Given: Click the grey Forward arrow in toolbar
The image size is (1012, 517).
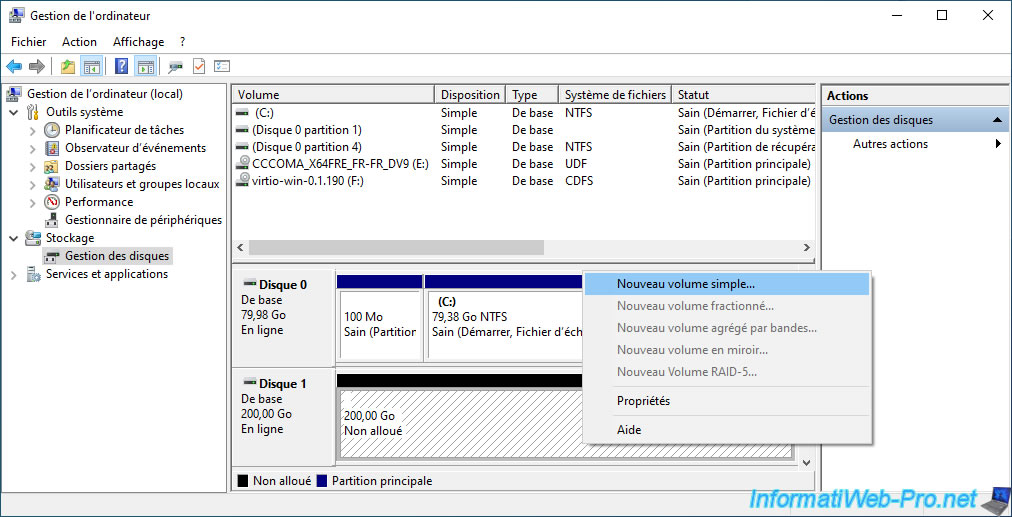Looking at the screenshot, I should [x=37, y=66].
